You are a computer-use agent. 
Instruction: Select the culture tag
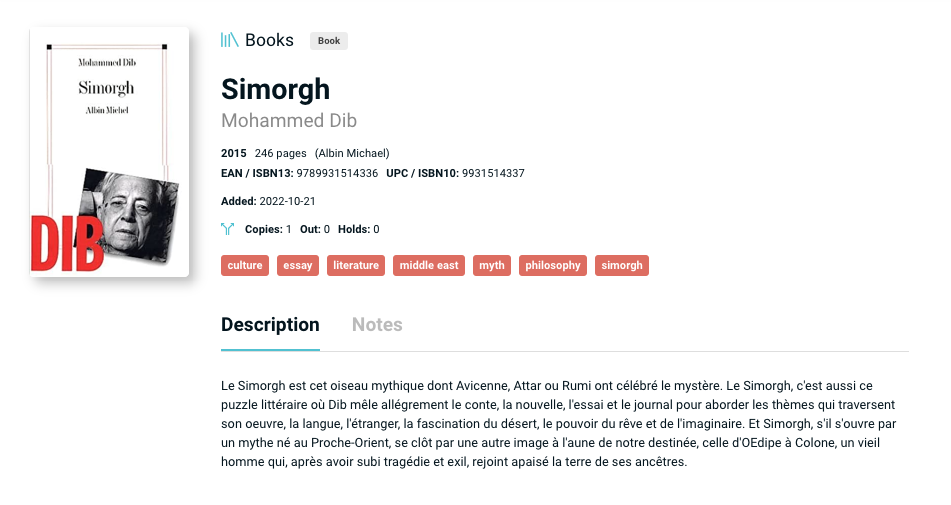point(244,266)
